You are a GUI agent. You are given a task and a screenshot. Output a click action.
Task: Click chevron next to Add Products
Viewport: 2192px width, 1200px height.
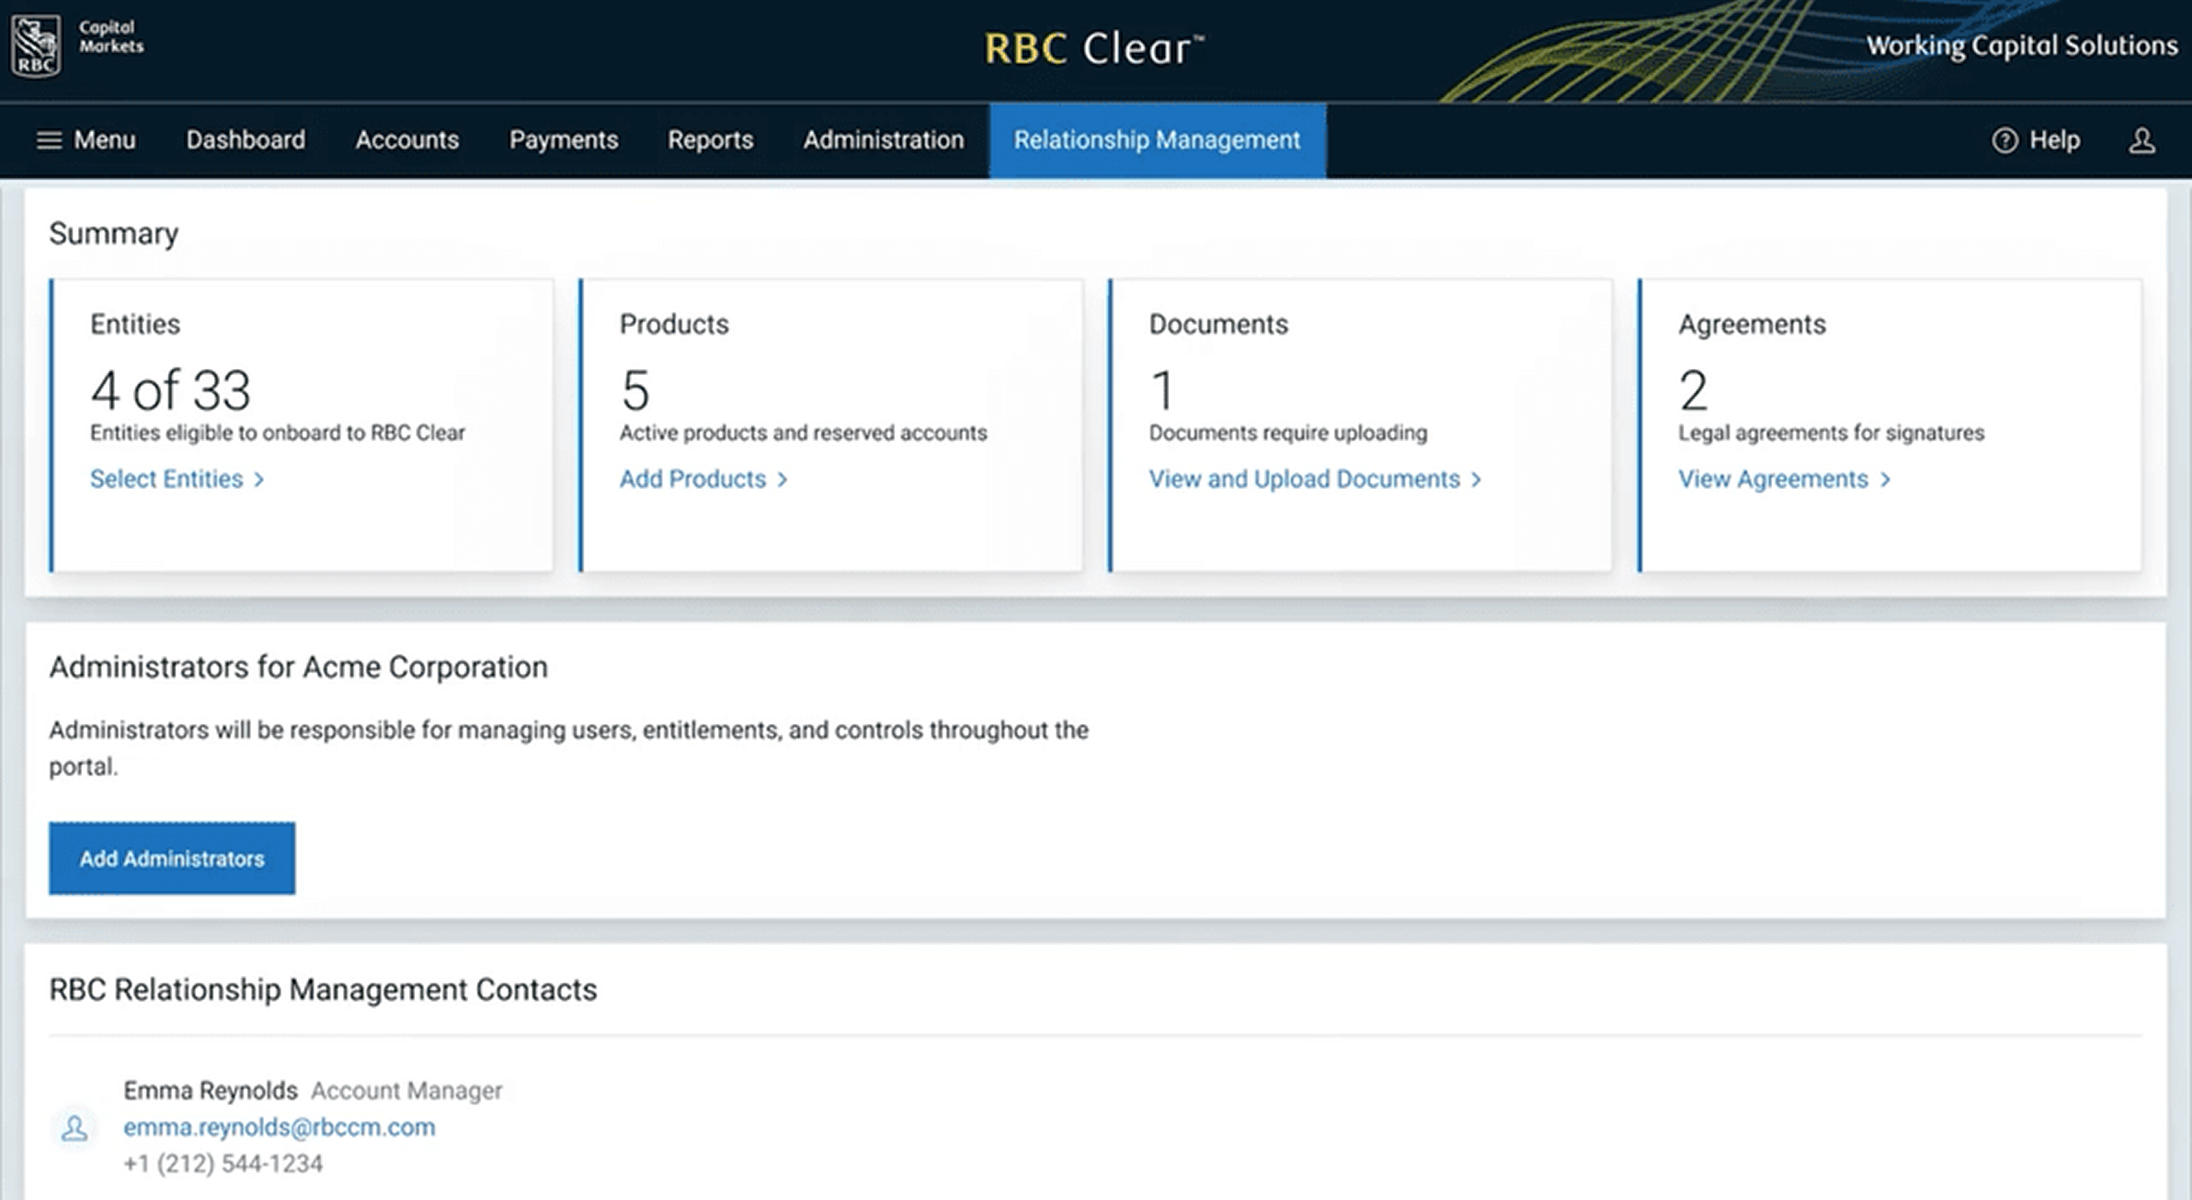(782, 480)
